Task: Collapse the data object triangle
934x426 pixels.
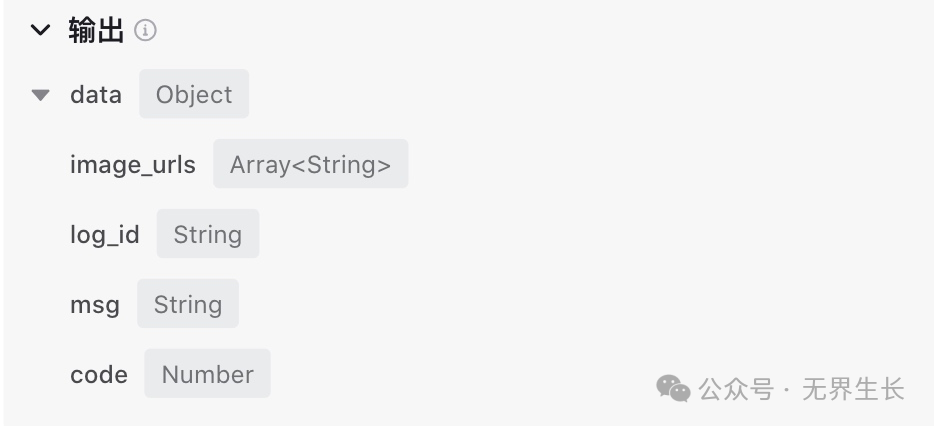Action: click(40, 96)
